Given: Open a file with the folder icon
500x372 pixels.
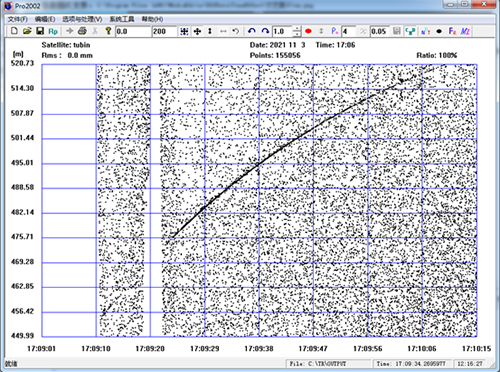Looking at the screenshot, I should click(x=27, y=31).
